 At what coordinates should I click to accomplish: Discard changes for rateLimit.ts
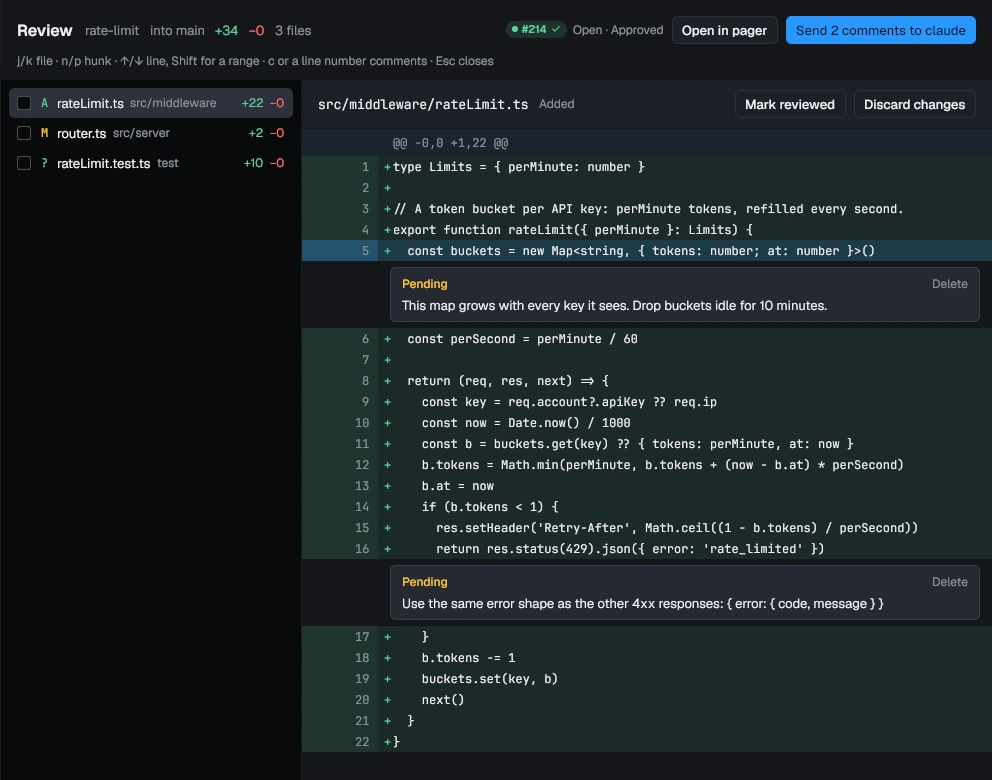click(x=914, y=104)
